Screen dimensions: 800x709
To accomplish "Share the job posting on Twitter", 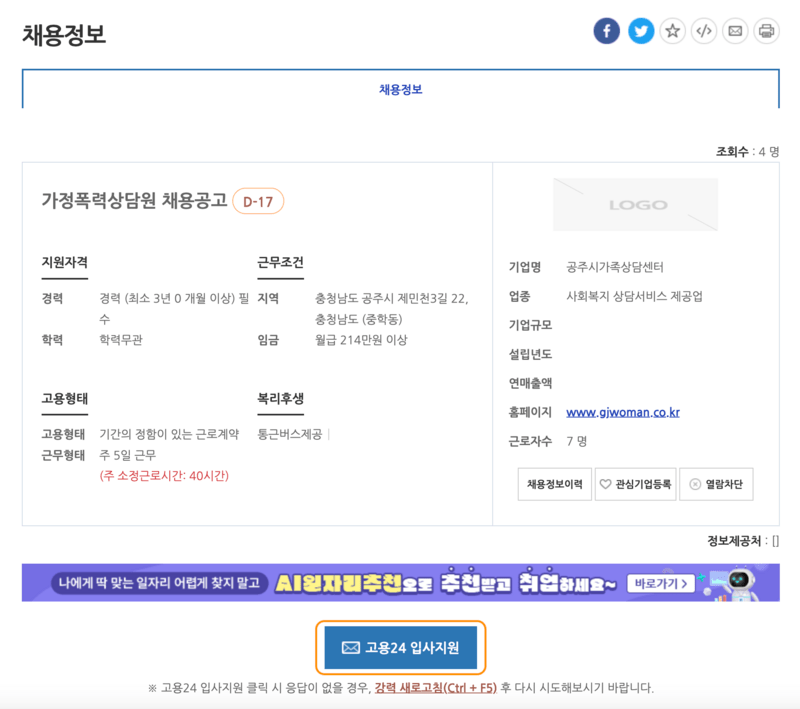I will click(x=639, y=31).
